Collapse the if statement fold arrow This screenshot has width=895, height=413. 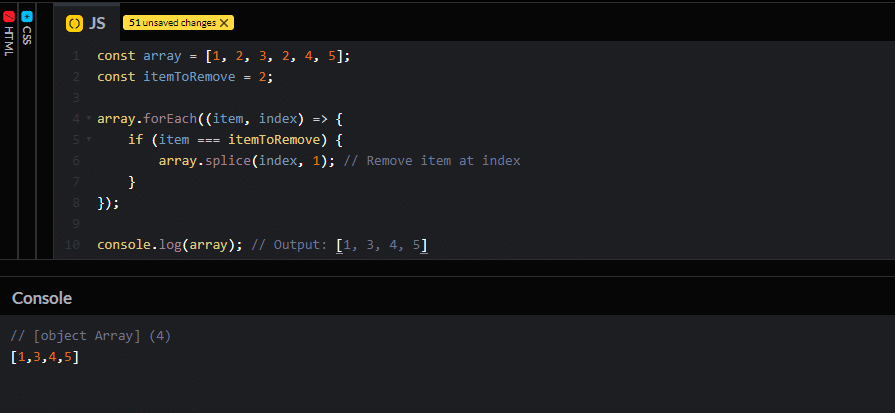89,140
